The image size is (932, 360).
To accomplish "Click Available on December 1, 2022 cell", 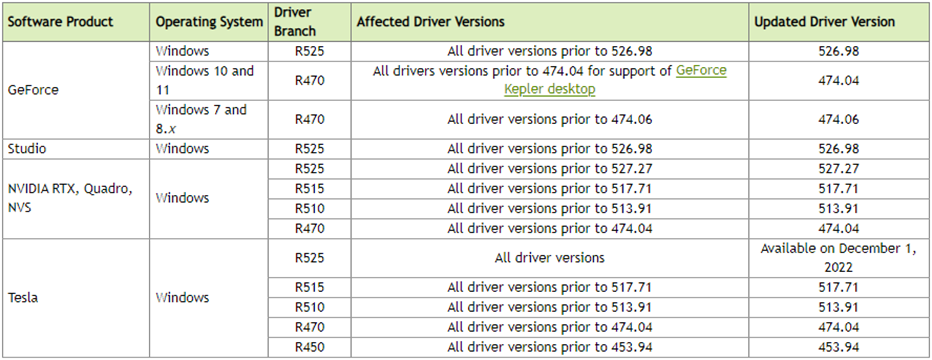I will click(839, 258).
